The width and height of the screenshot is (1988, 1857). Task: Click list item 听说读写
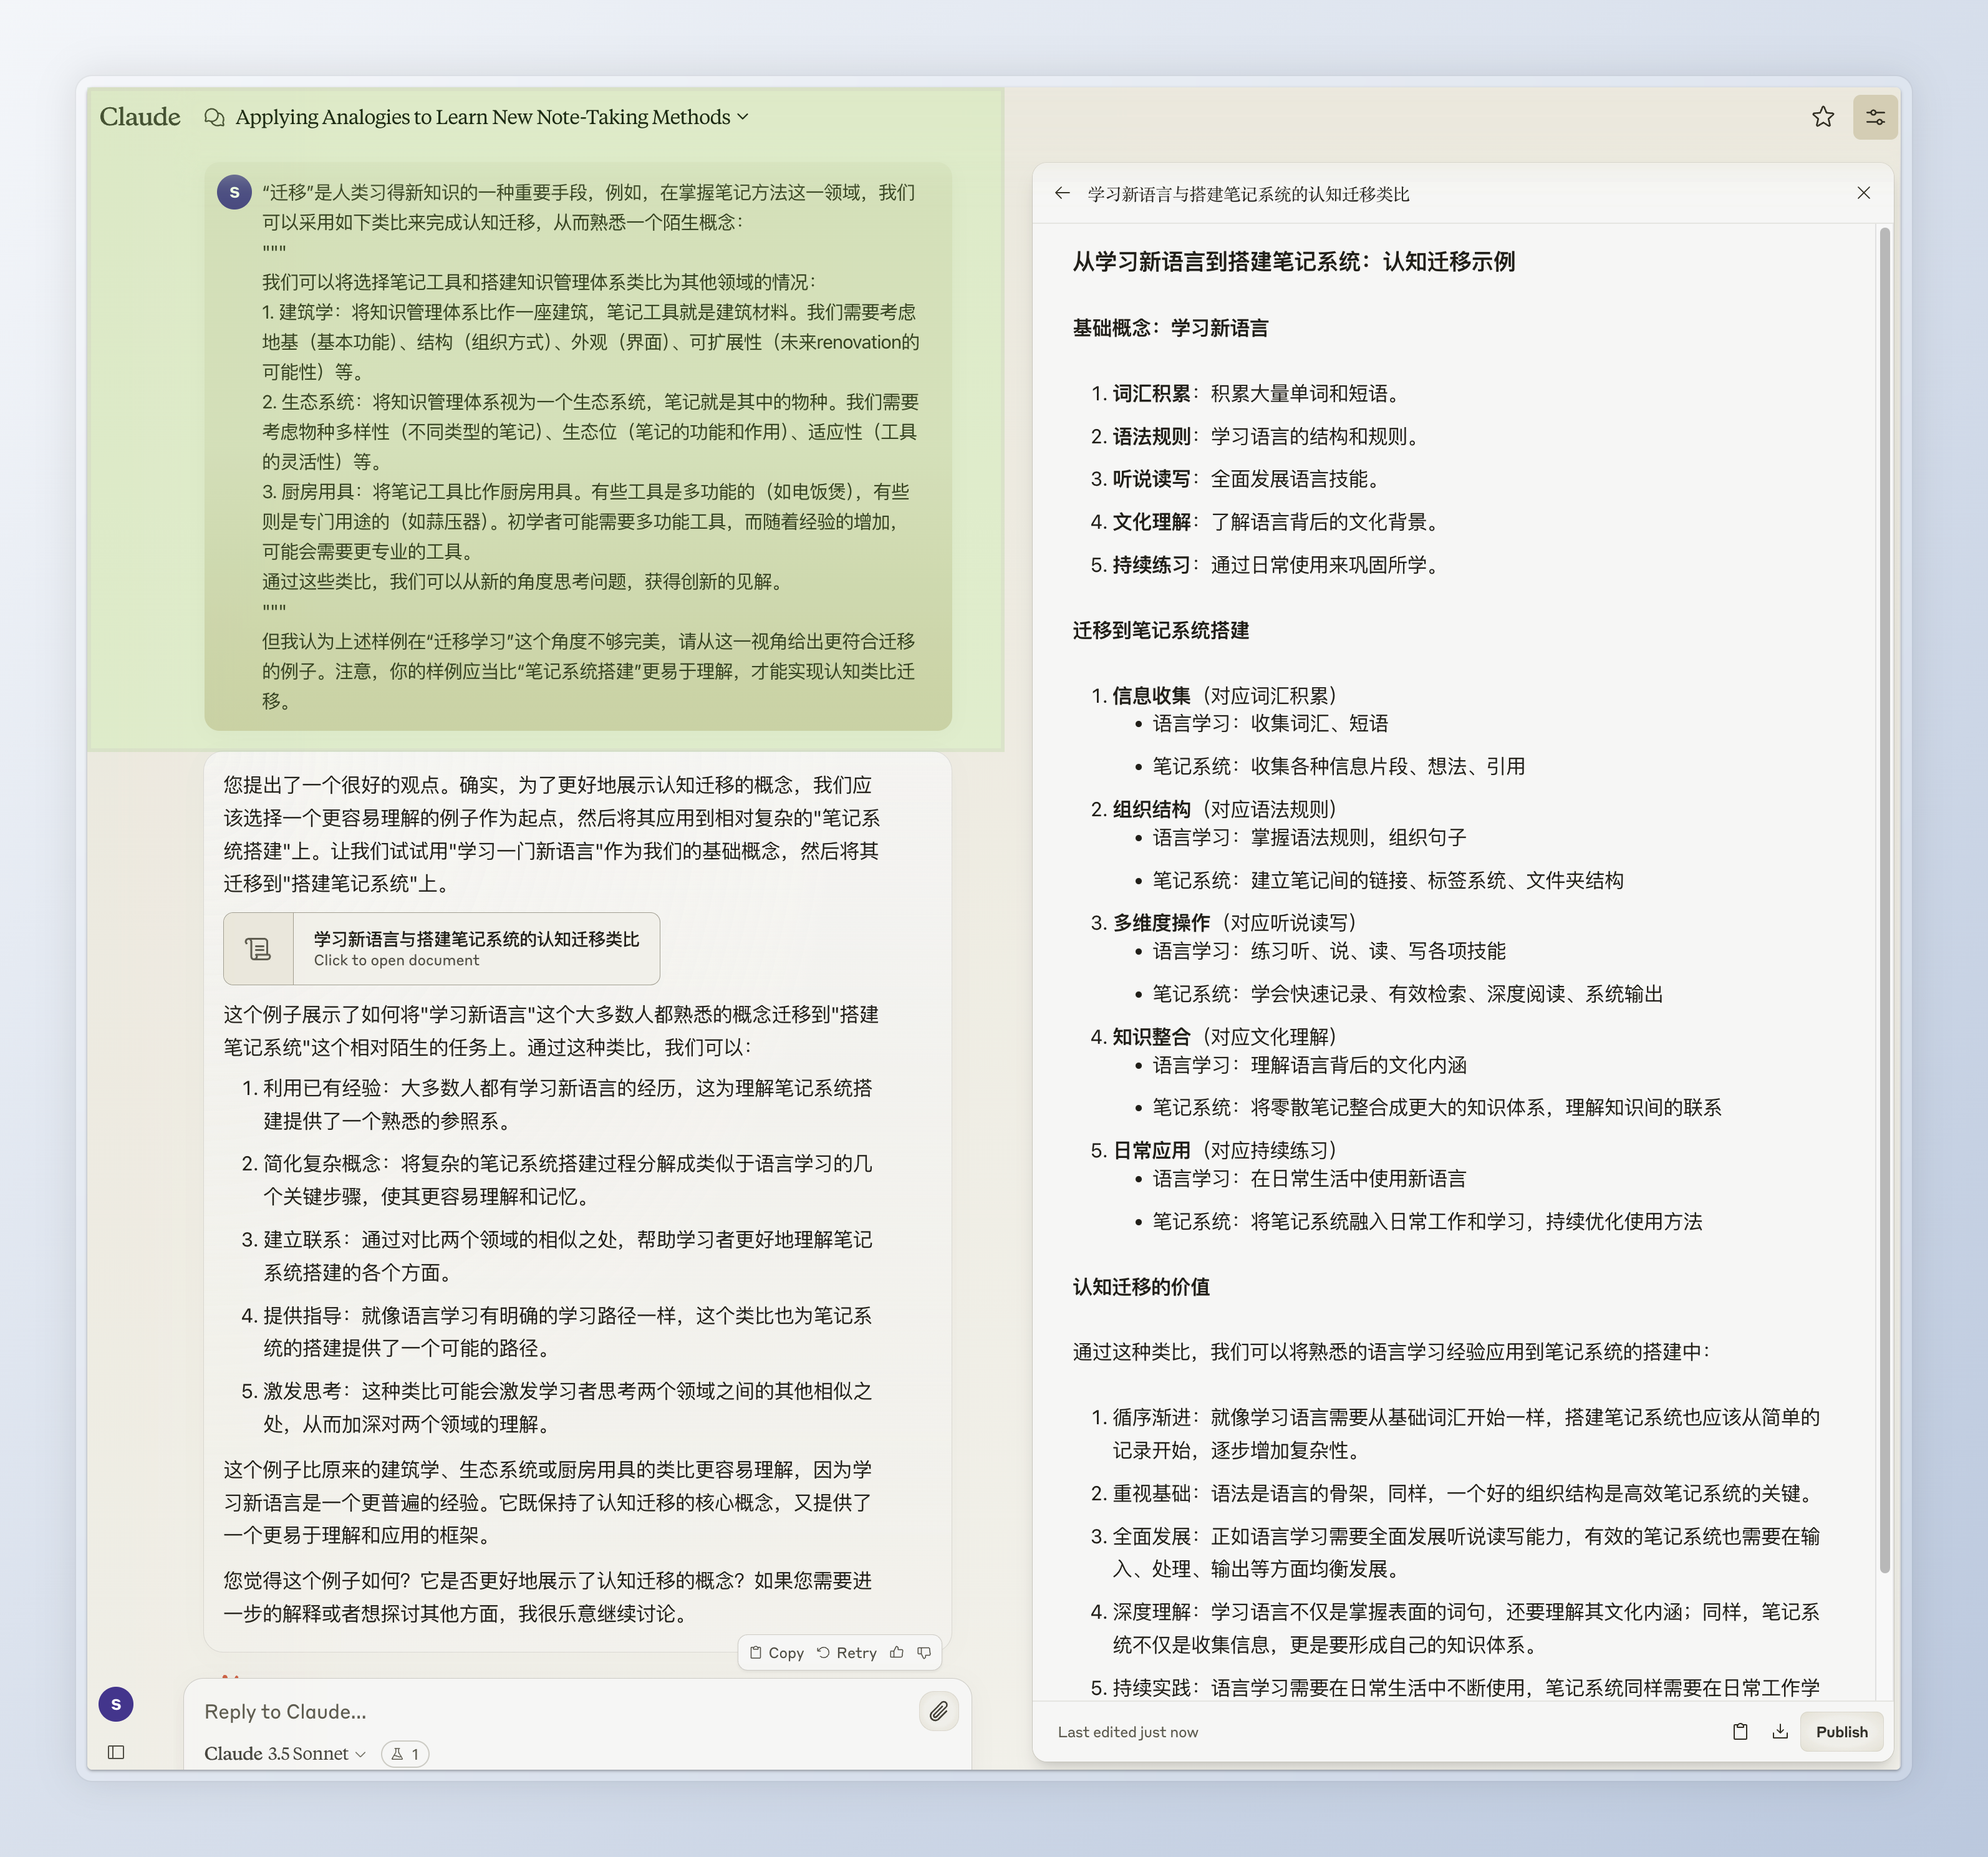point(1237,479)
